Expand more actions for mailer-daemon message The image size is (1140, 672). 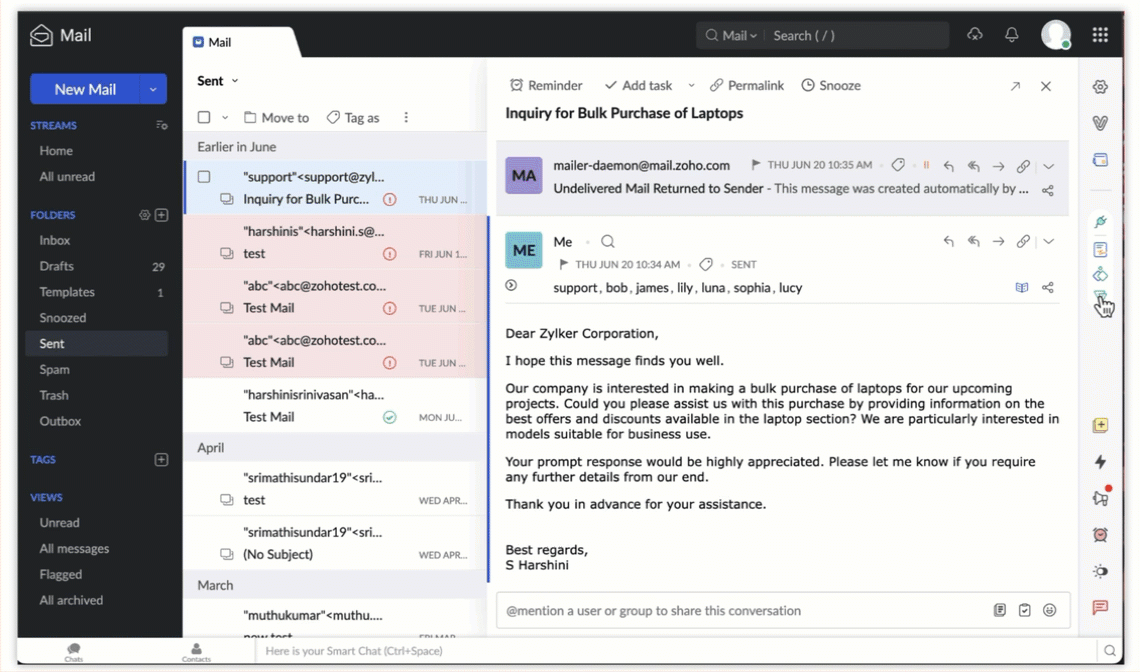tap(1048, 166)
